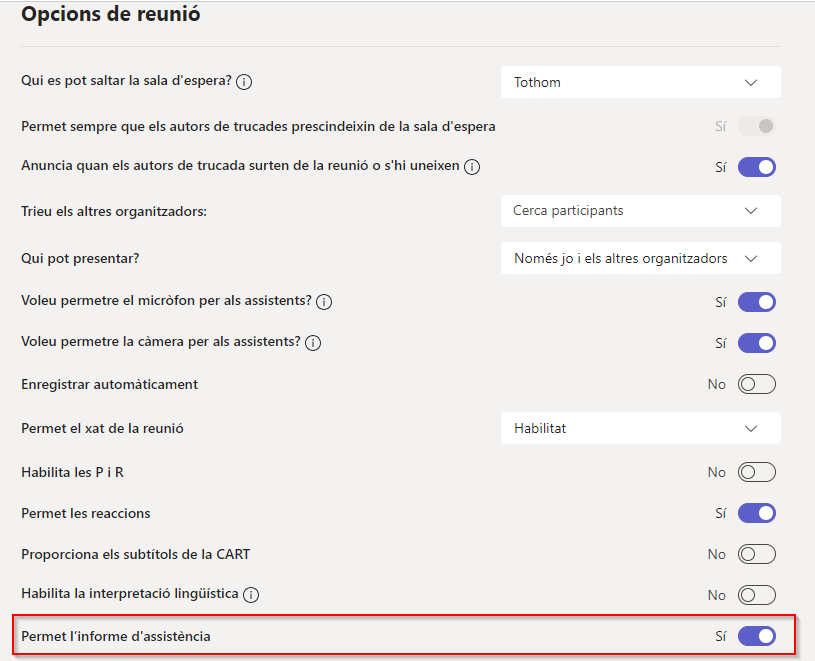The width and height of the screenshot is (815, 661).
Task: Enable Proporciona els subtítols de la CART
Action: point(757,554)
